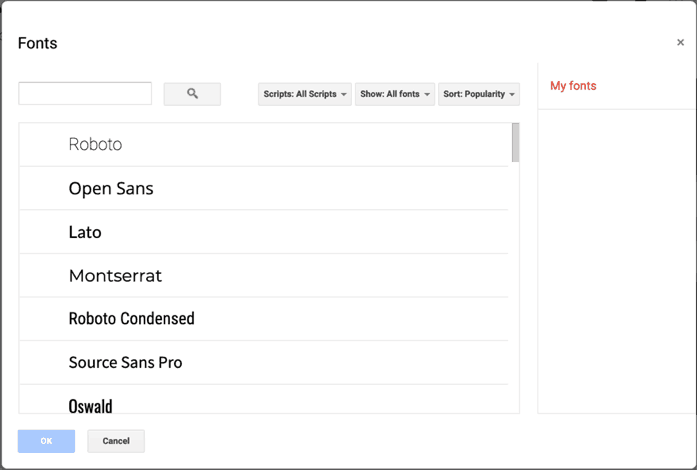Click the arrow on Sort: Popularity

pyautogui.click(x=512, y=94)
